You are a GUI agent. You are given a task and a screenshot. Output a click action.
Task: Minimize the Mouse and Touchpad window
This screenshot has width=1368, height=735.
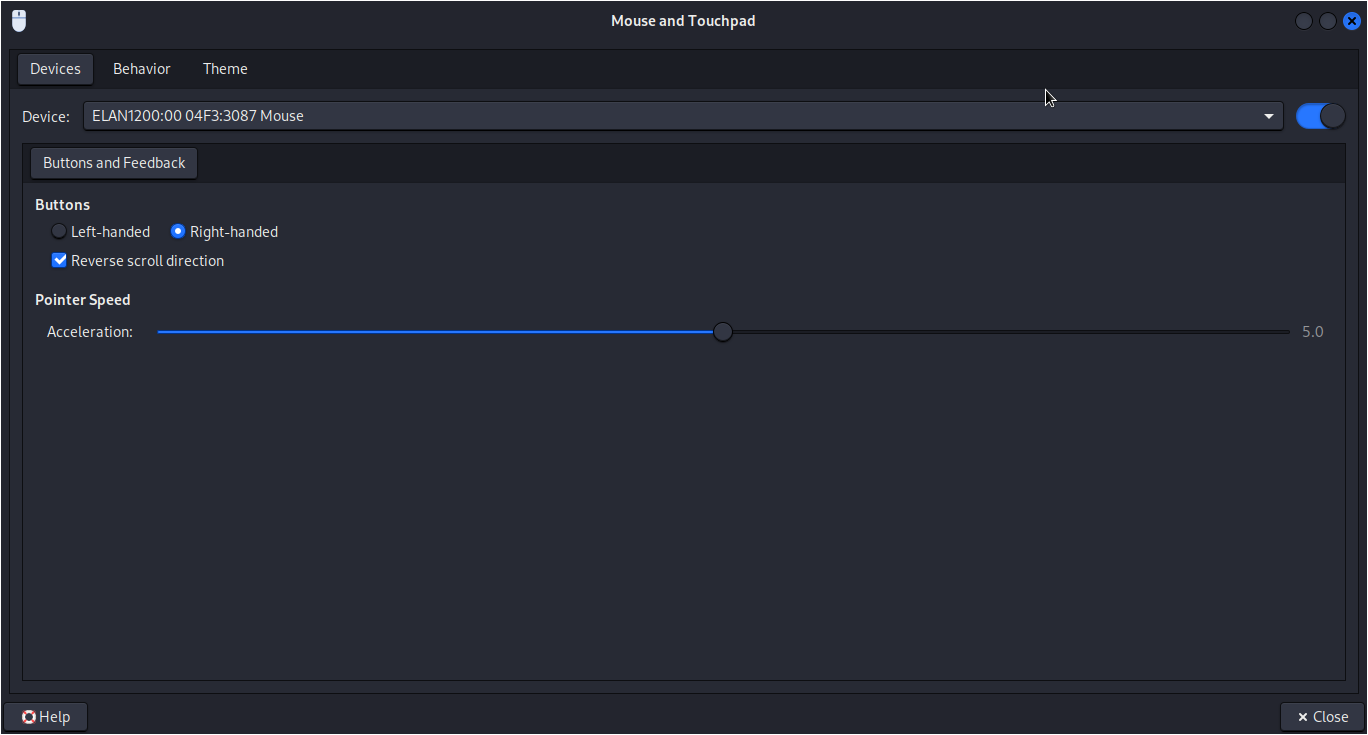pos(1304,21)
